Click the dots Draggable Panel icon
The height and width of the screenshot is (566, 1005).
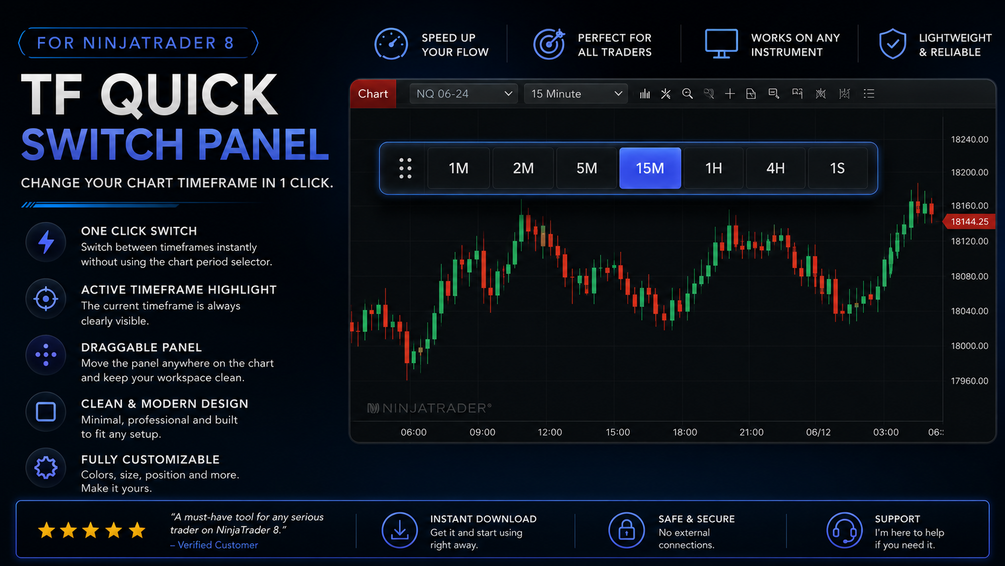pos(46,354)
